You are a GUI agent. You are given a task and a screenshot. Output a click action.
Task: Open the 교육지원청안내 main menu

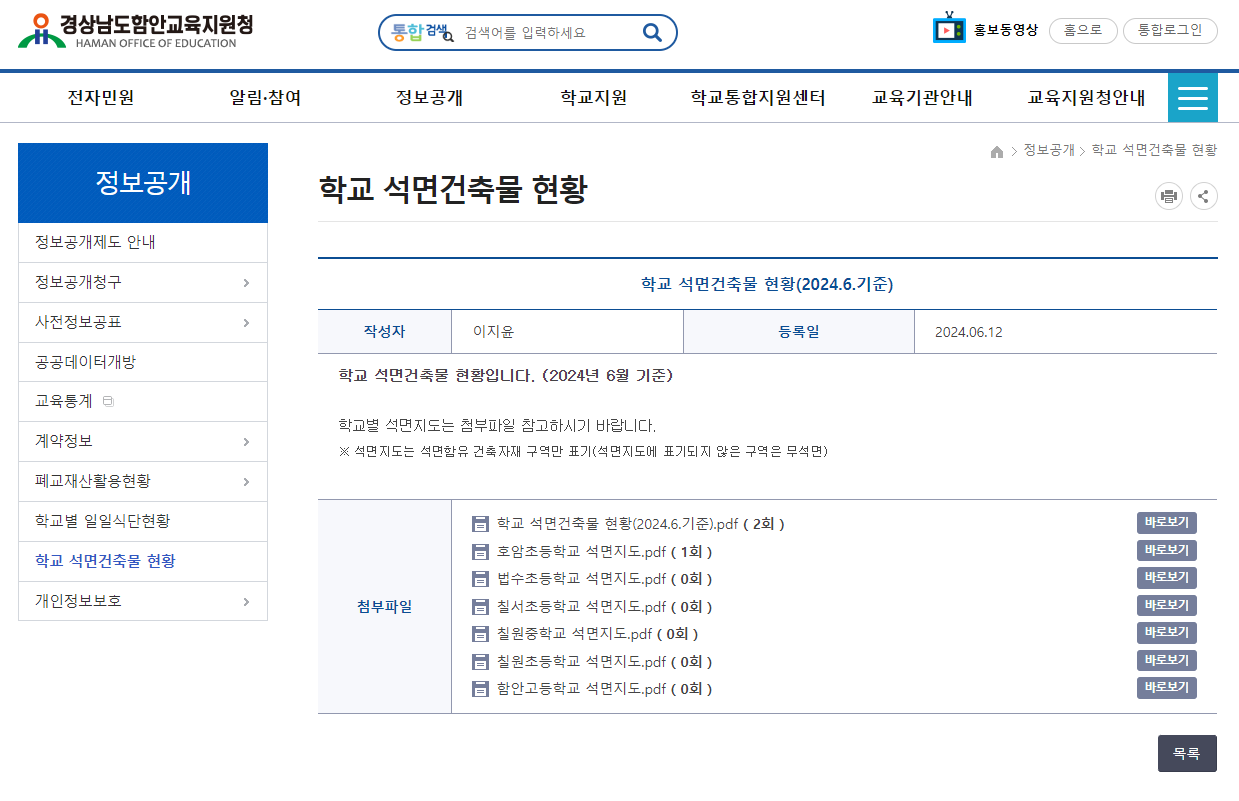click(1087, 98)
